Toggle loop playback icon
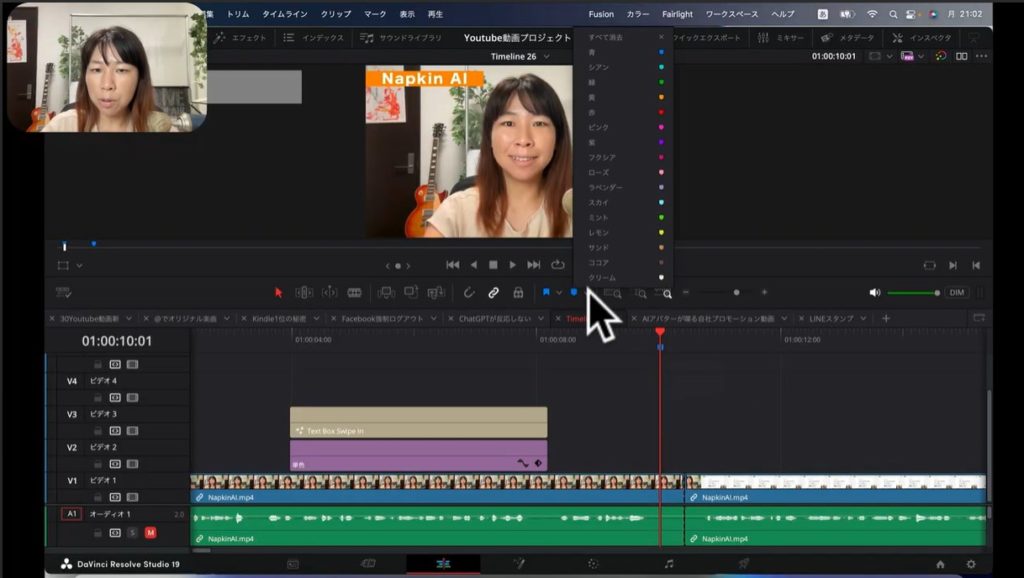This screenshot has height=578, width=1024. 558,265
